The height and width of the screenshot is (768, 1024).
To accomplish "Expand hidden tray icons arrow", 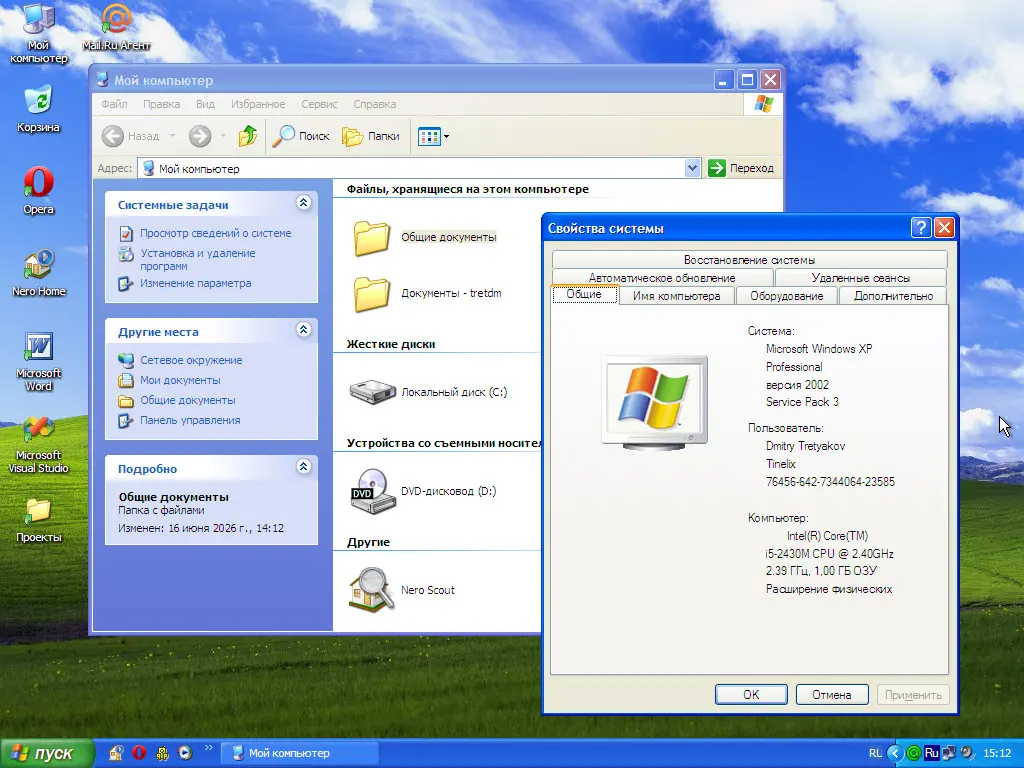I will [895, 753].
